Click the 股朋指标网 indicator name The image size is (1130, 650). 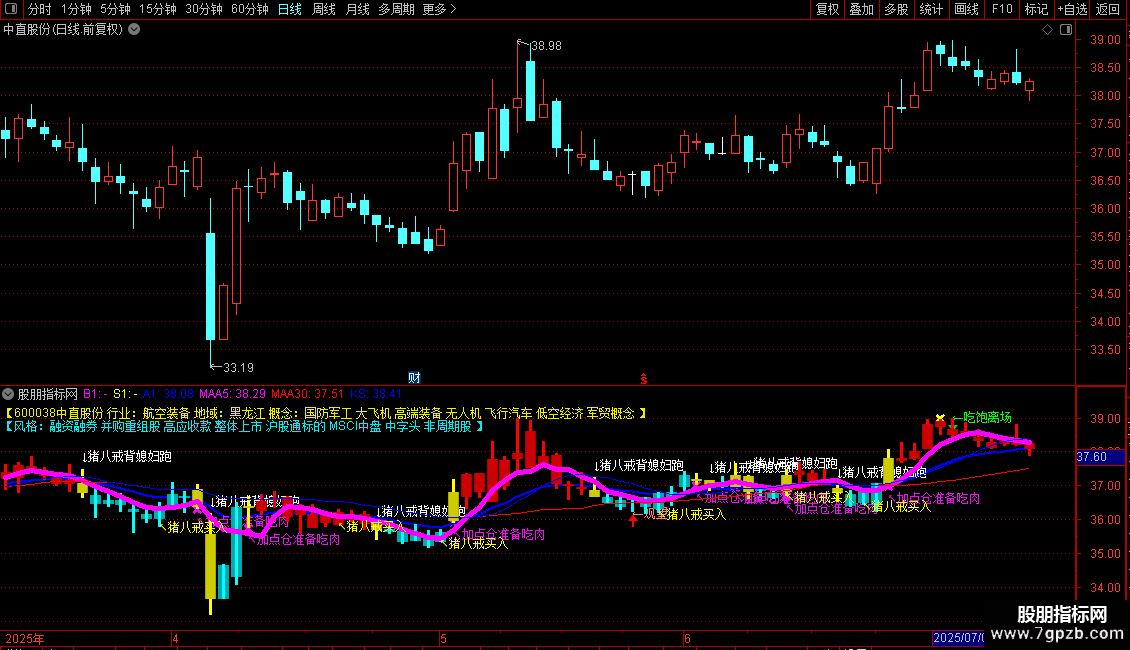[48, 394]
